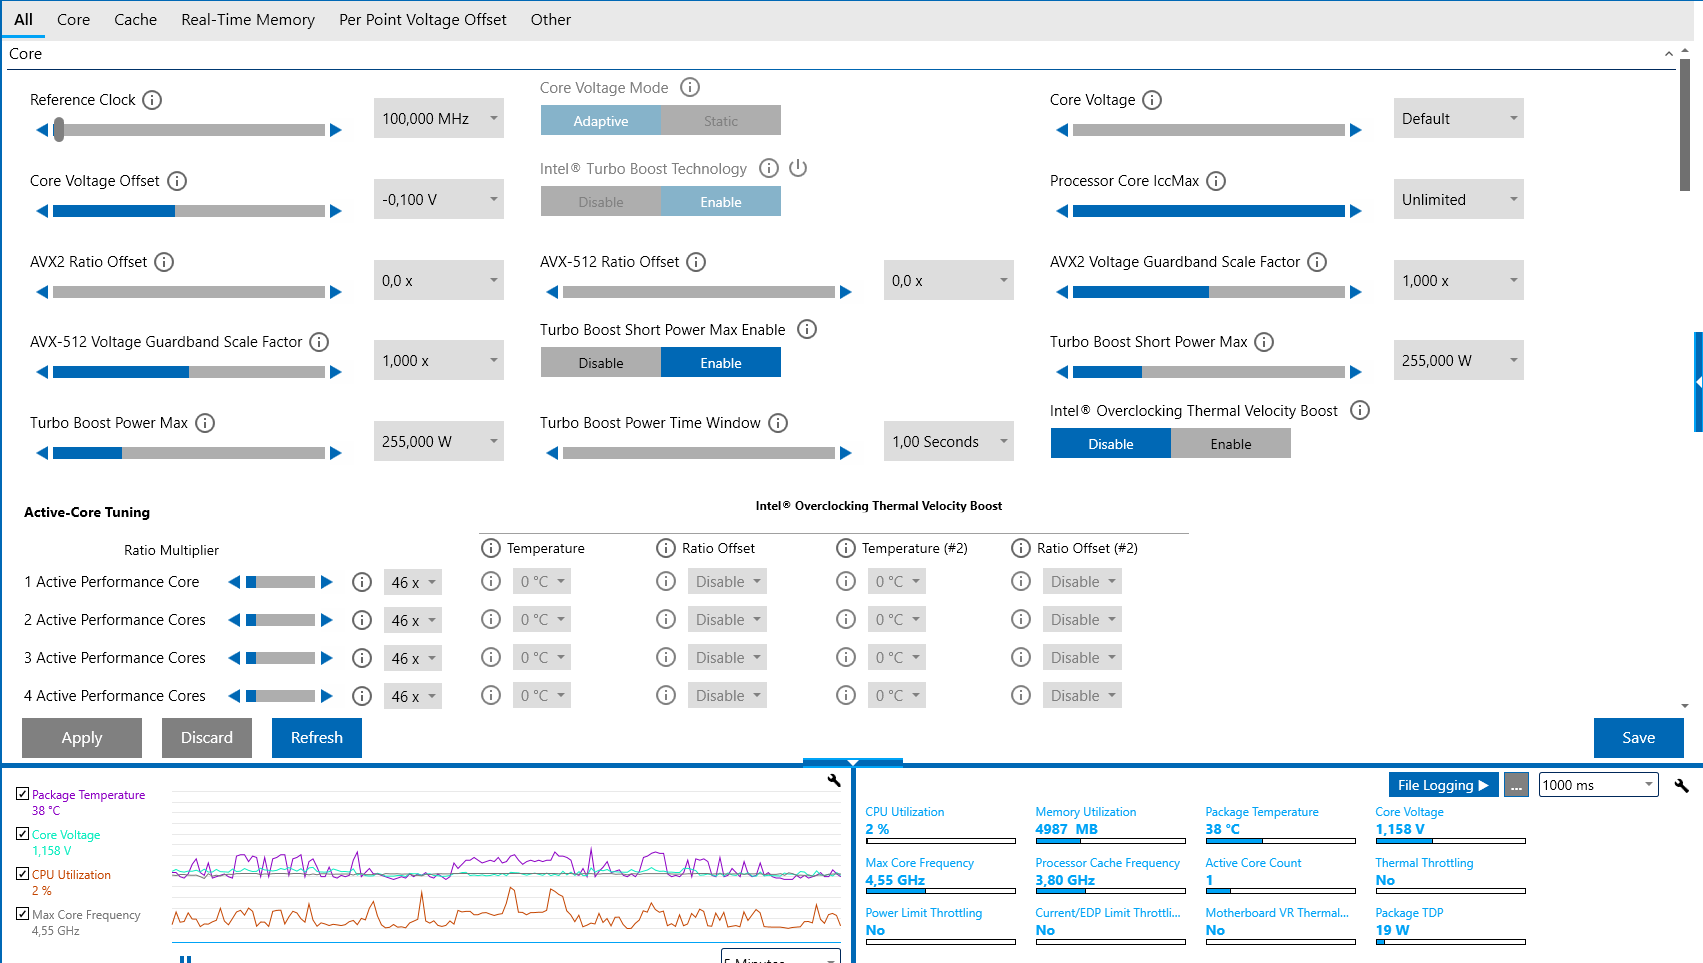The width and height of the screenshot is (1703, 963).
Task: Uncheck the Package Temperature graph checkbox
Action: tap(22, 794)
